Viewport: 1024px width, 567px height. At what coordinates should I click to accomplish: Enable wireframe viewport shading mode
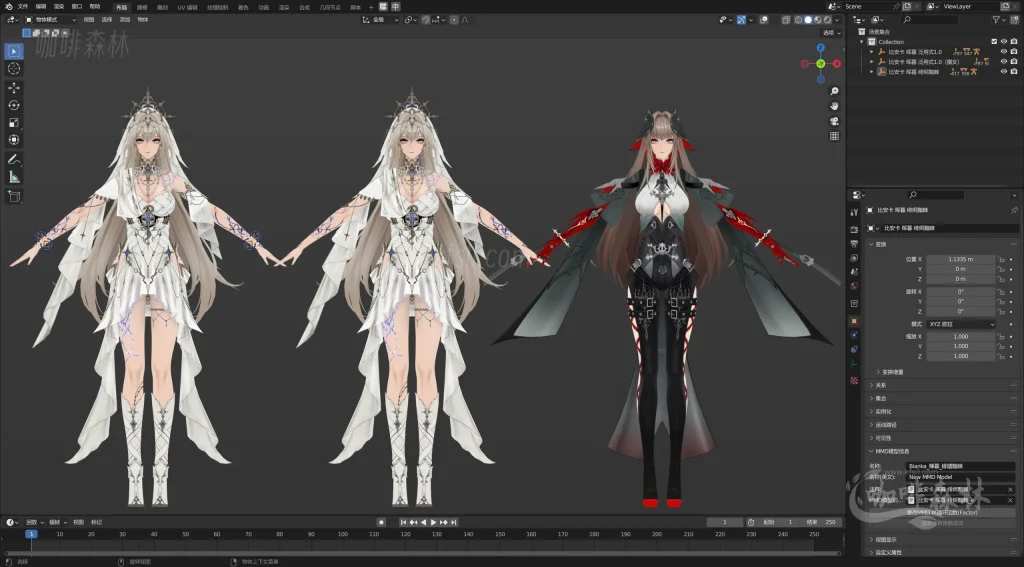click(798, 20)
